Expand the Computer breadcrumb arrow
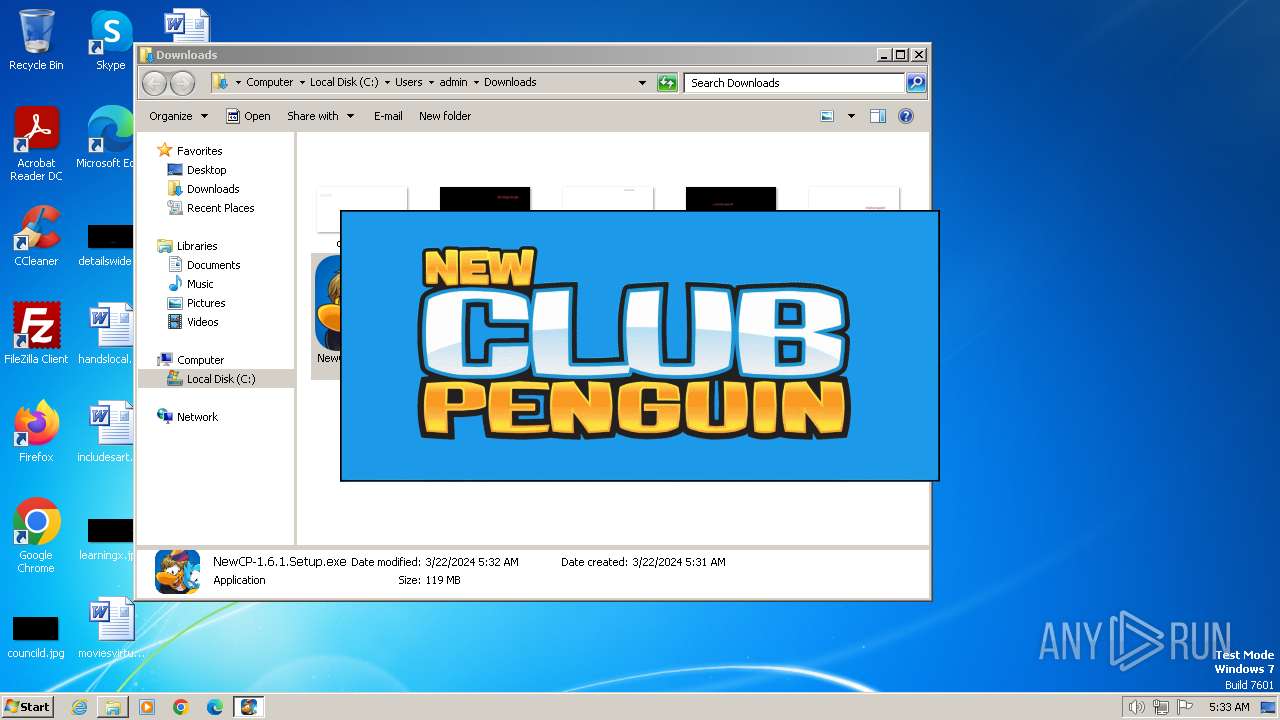Viewport: 1280px width, 720px height. 302,83
